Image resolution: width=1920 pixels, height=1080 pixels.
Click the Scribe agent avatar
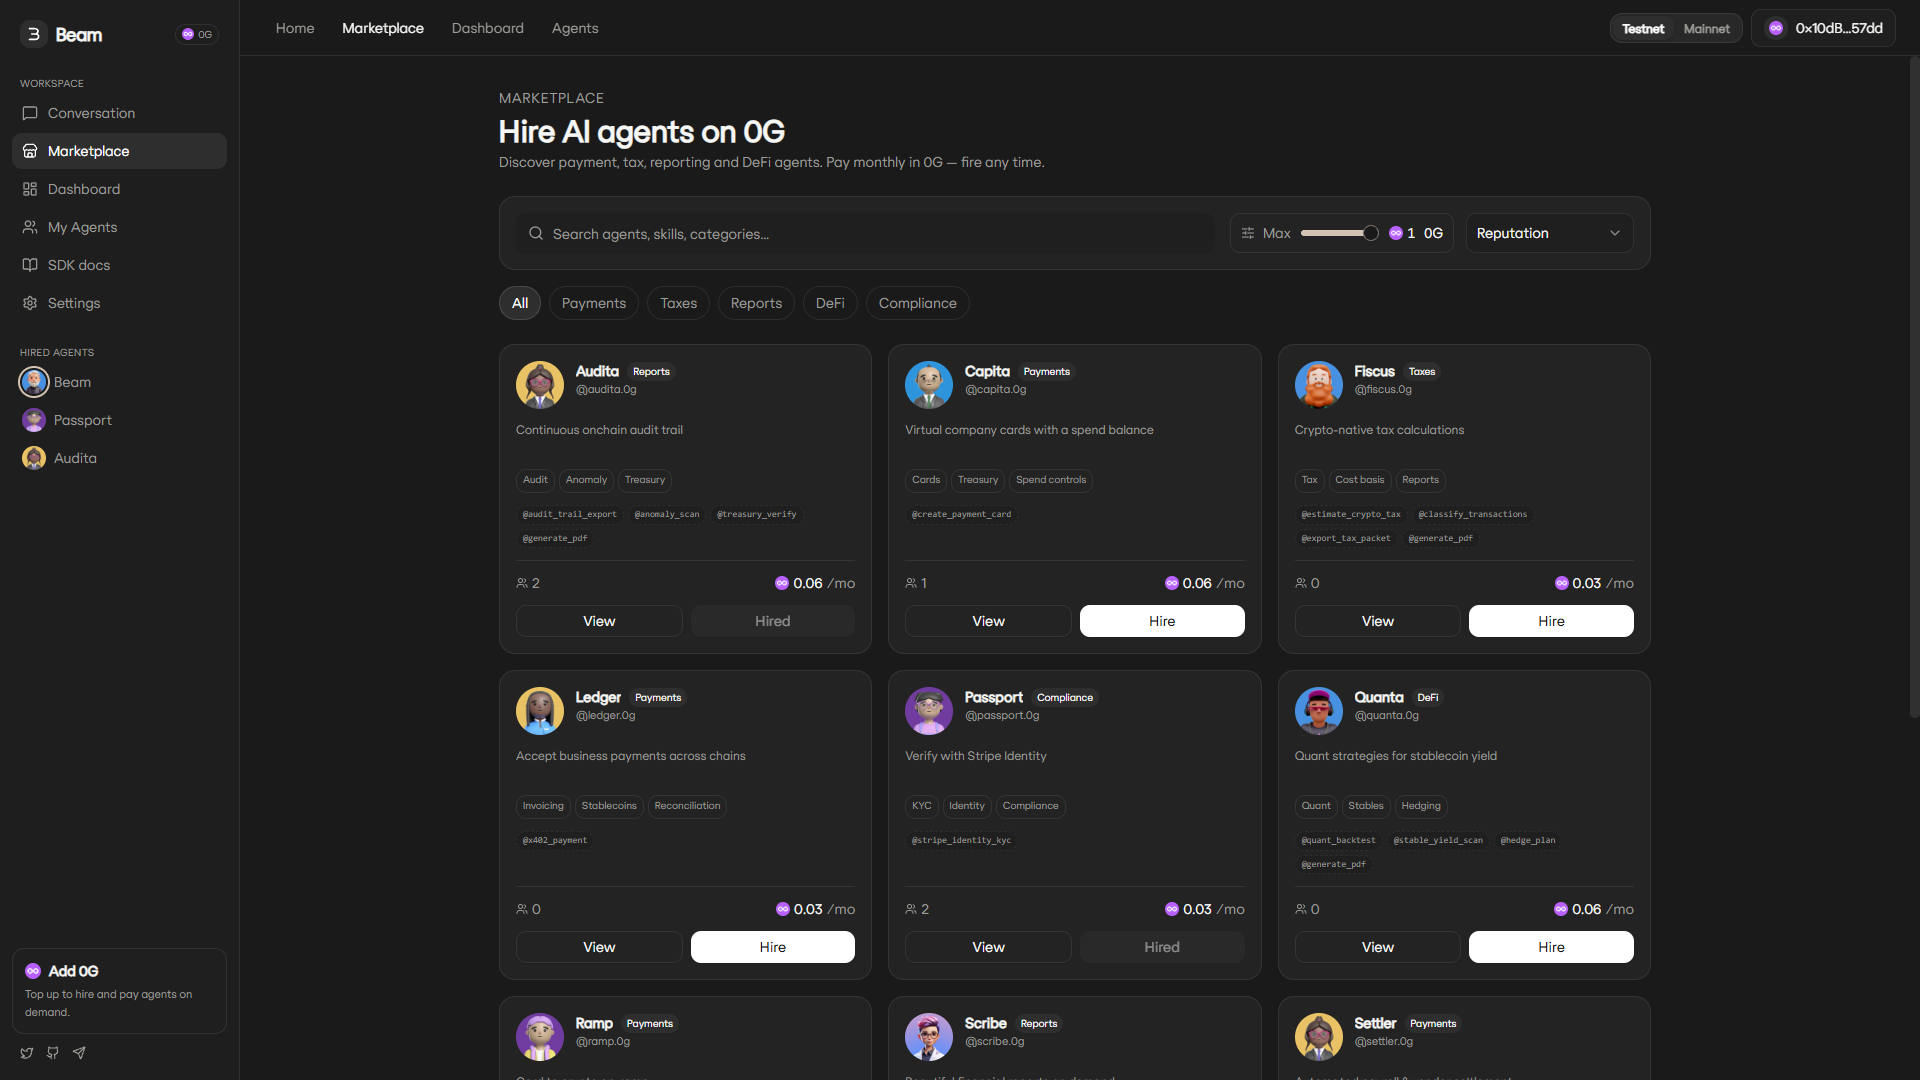coord(929,1037)
